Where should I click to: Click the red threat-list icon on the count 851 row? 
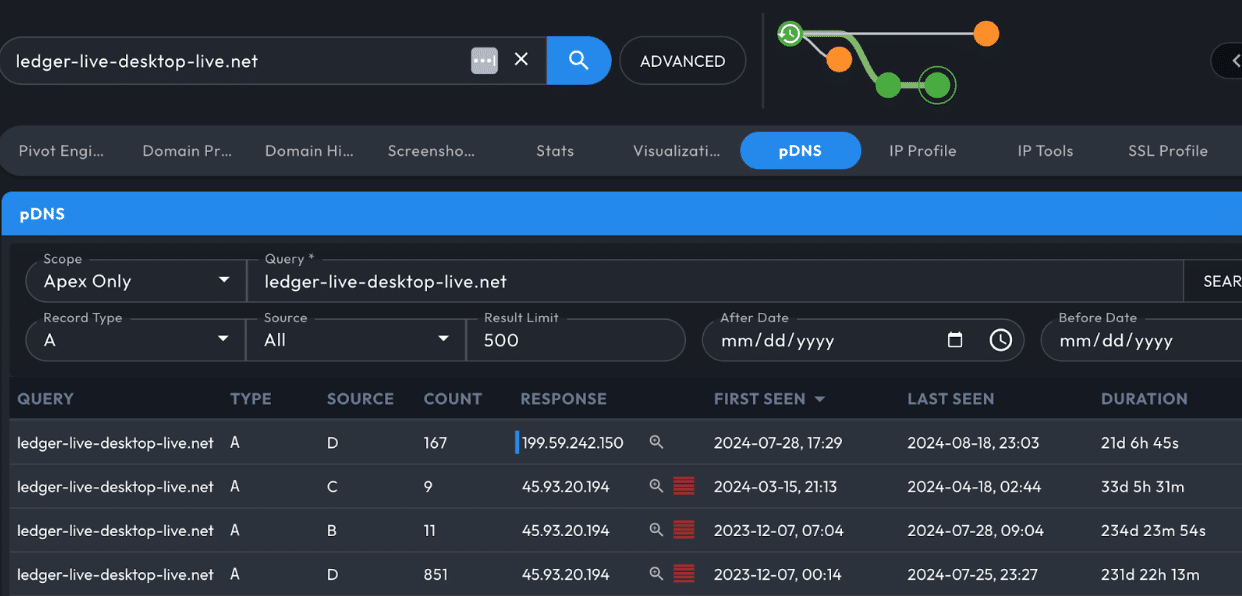684,574
